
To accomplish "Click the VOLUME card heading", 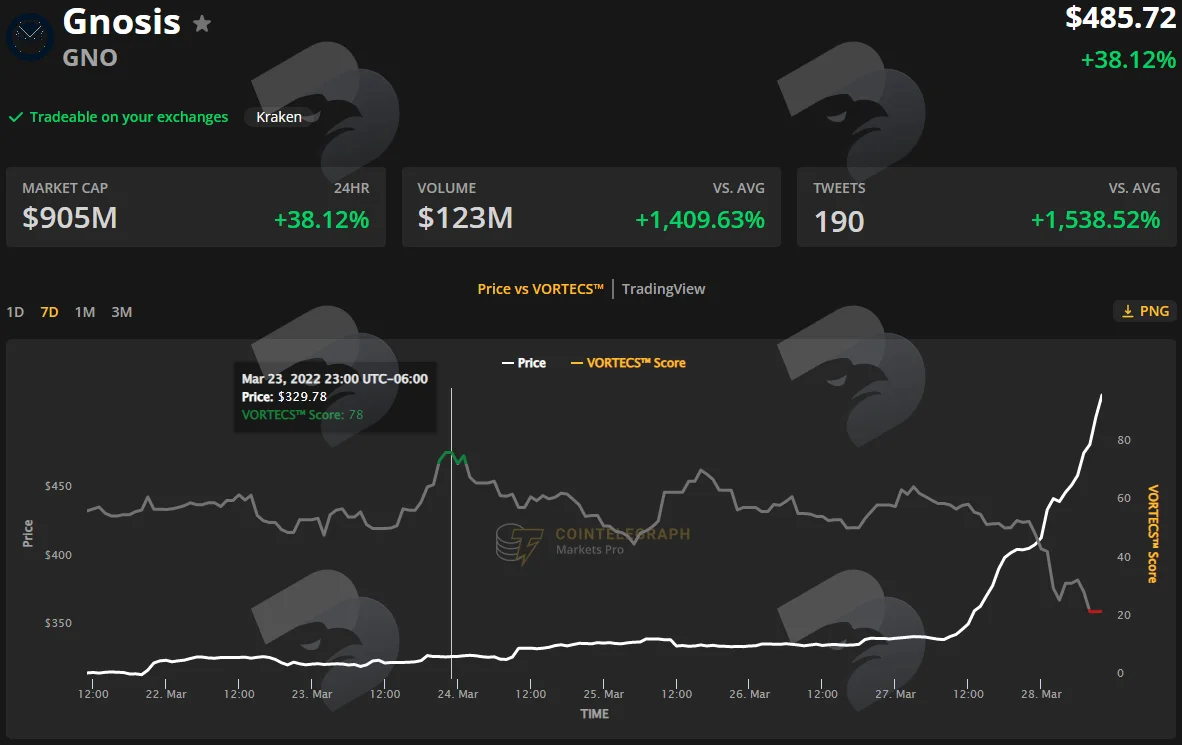I will click(446, 188).
